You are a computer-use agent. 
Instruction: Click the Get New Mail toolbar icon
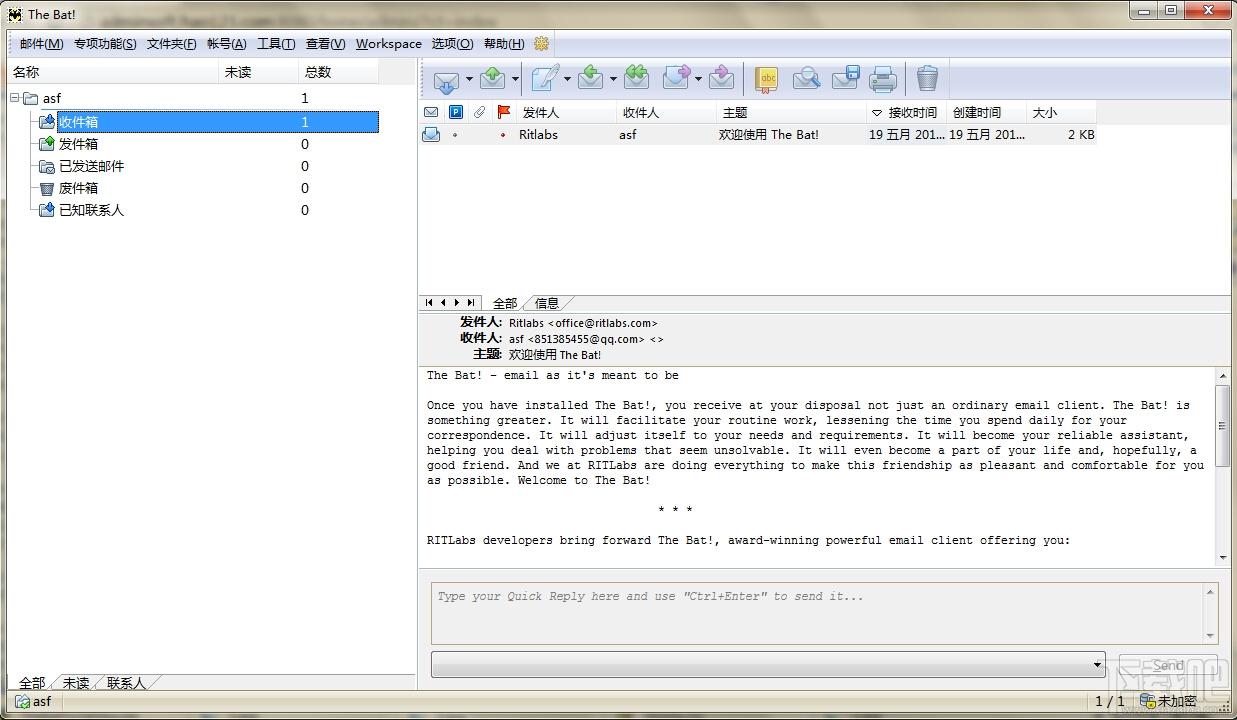(x=446, y=79)
